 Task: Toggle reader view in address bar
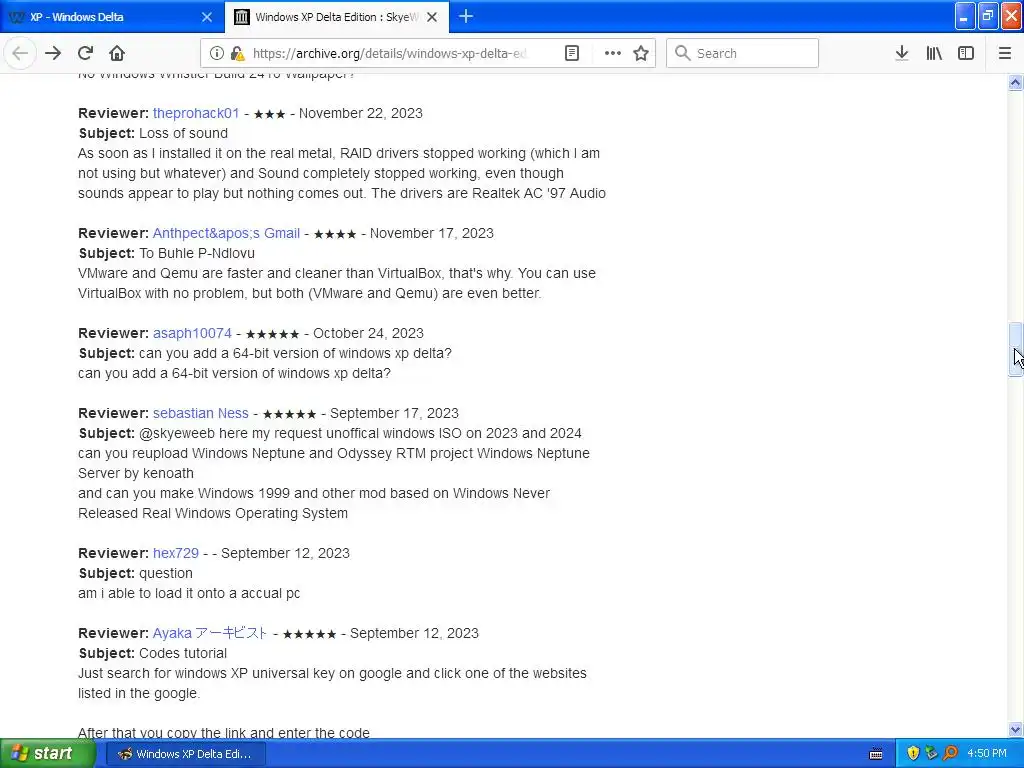[571, 53]
